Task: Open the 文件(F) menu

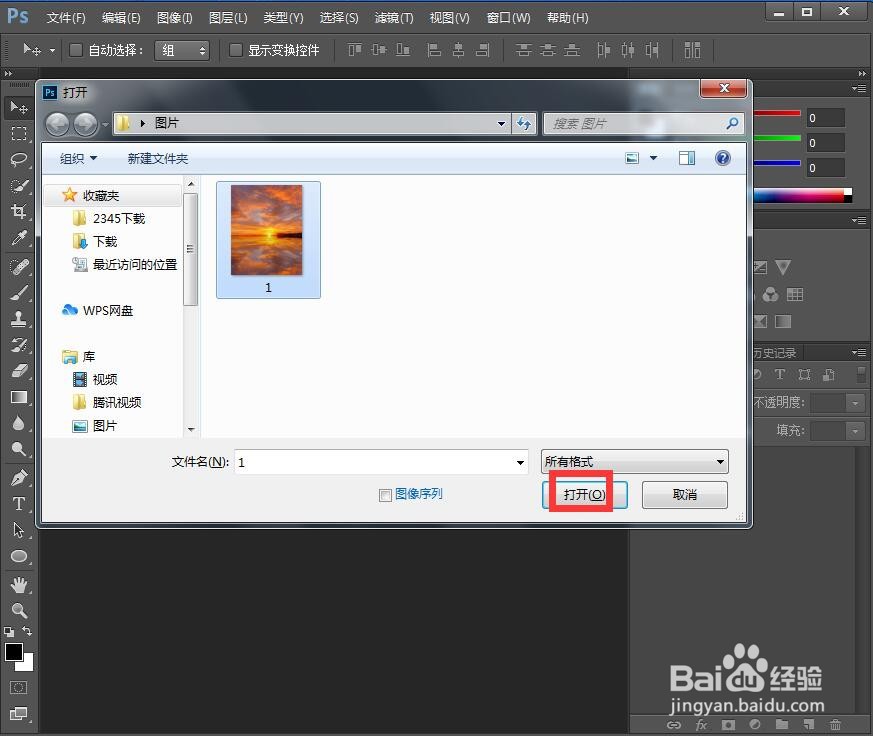Action: pos(66,18)
